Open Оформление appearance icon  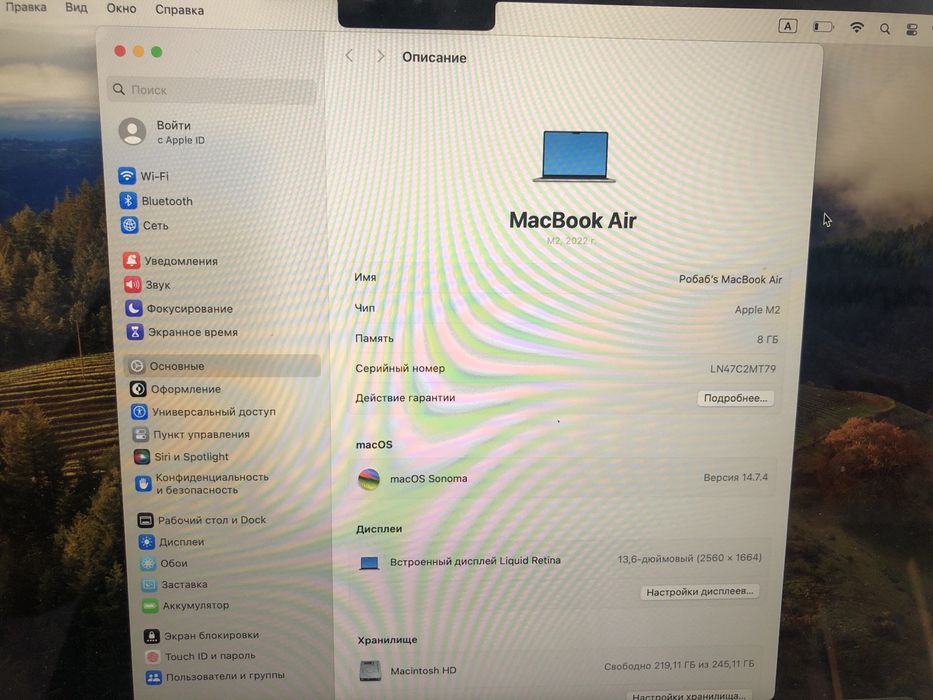[x=138, y=389]
